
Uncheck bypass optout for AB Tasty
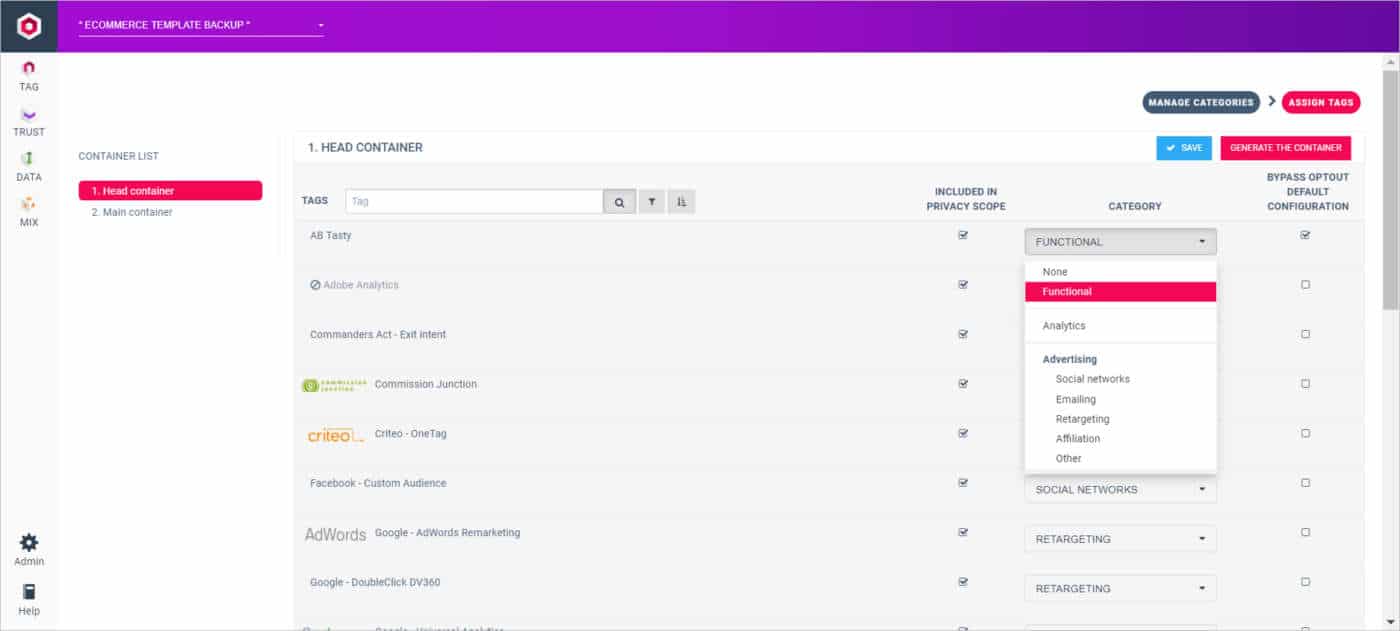click(1305, 236)
